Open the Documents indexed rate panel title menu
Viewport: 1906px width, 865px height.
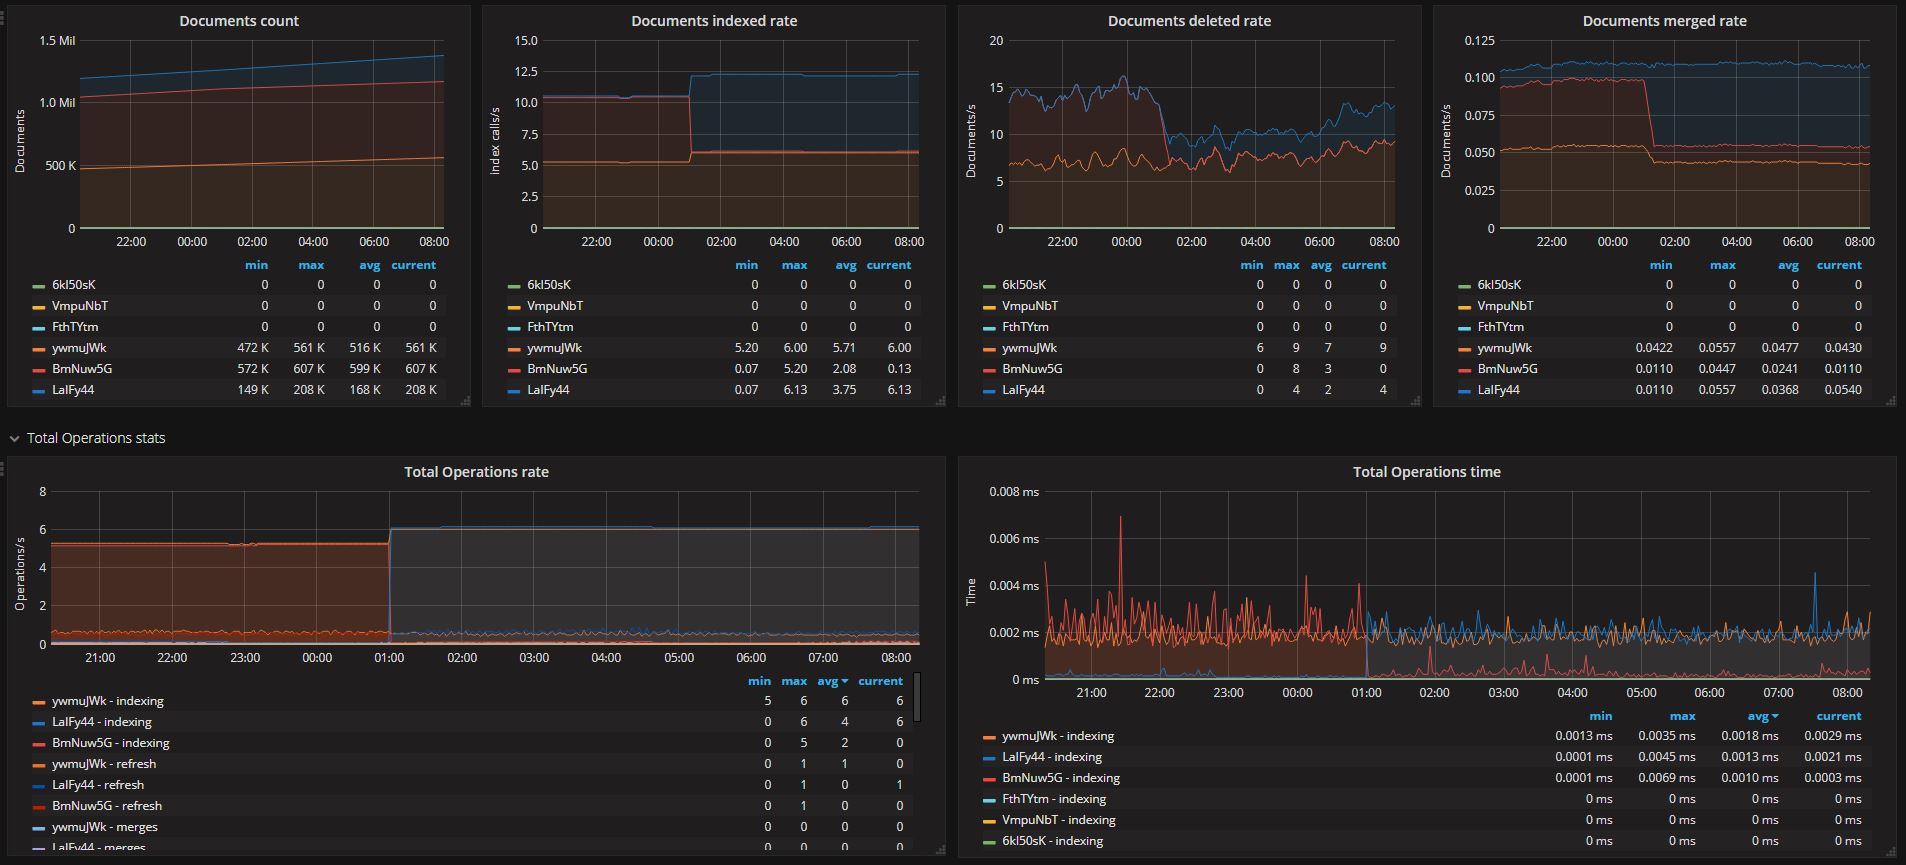(714, 21)
